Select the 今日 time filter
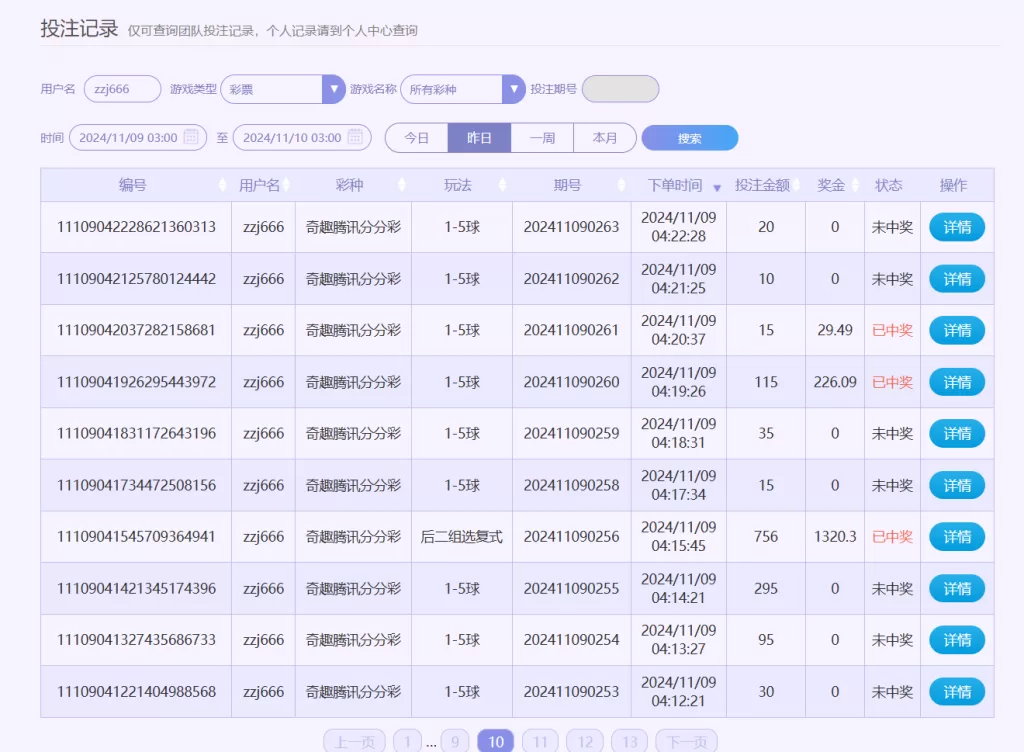 417,138
